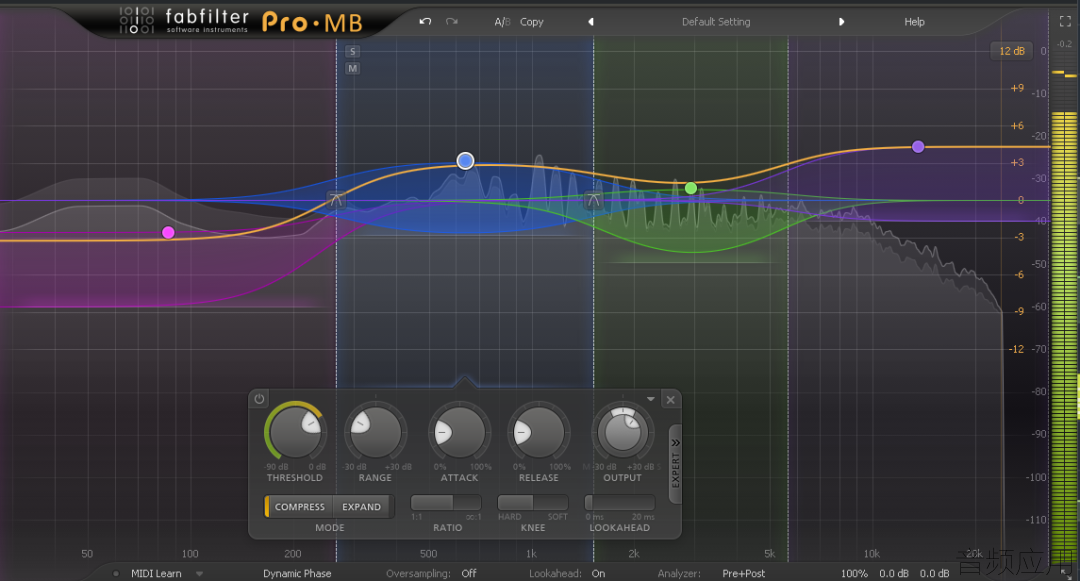Click the FabFilter Pro-MB logo
The height and width of the screenshot is (581, 1080).
tap(241, 21)
